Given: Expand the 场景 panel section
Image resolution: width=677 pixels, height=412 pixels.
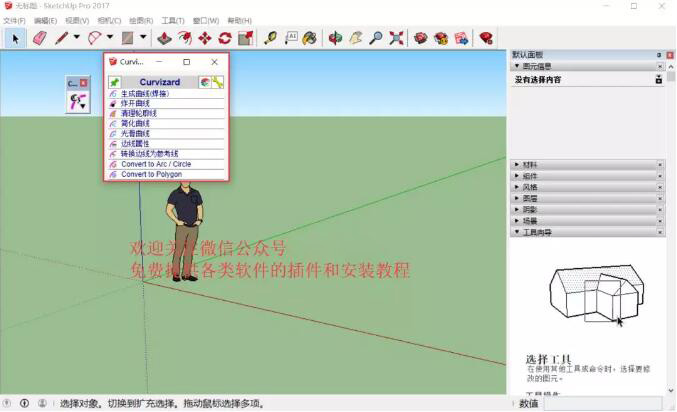Looking at the screenshot, I should pos(516,221).
